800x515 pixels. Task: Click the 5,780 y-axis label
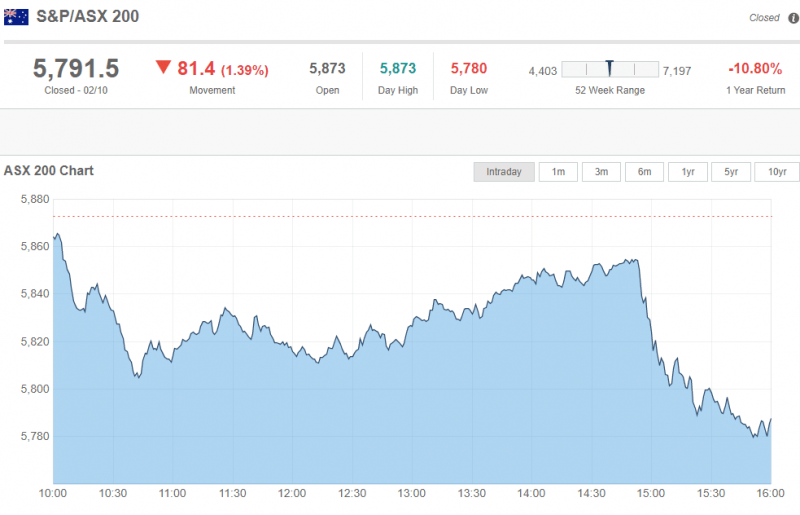[35, 436]
